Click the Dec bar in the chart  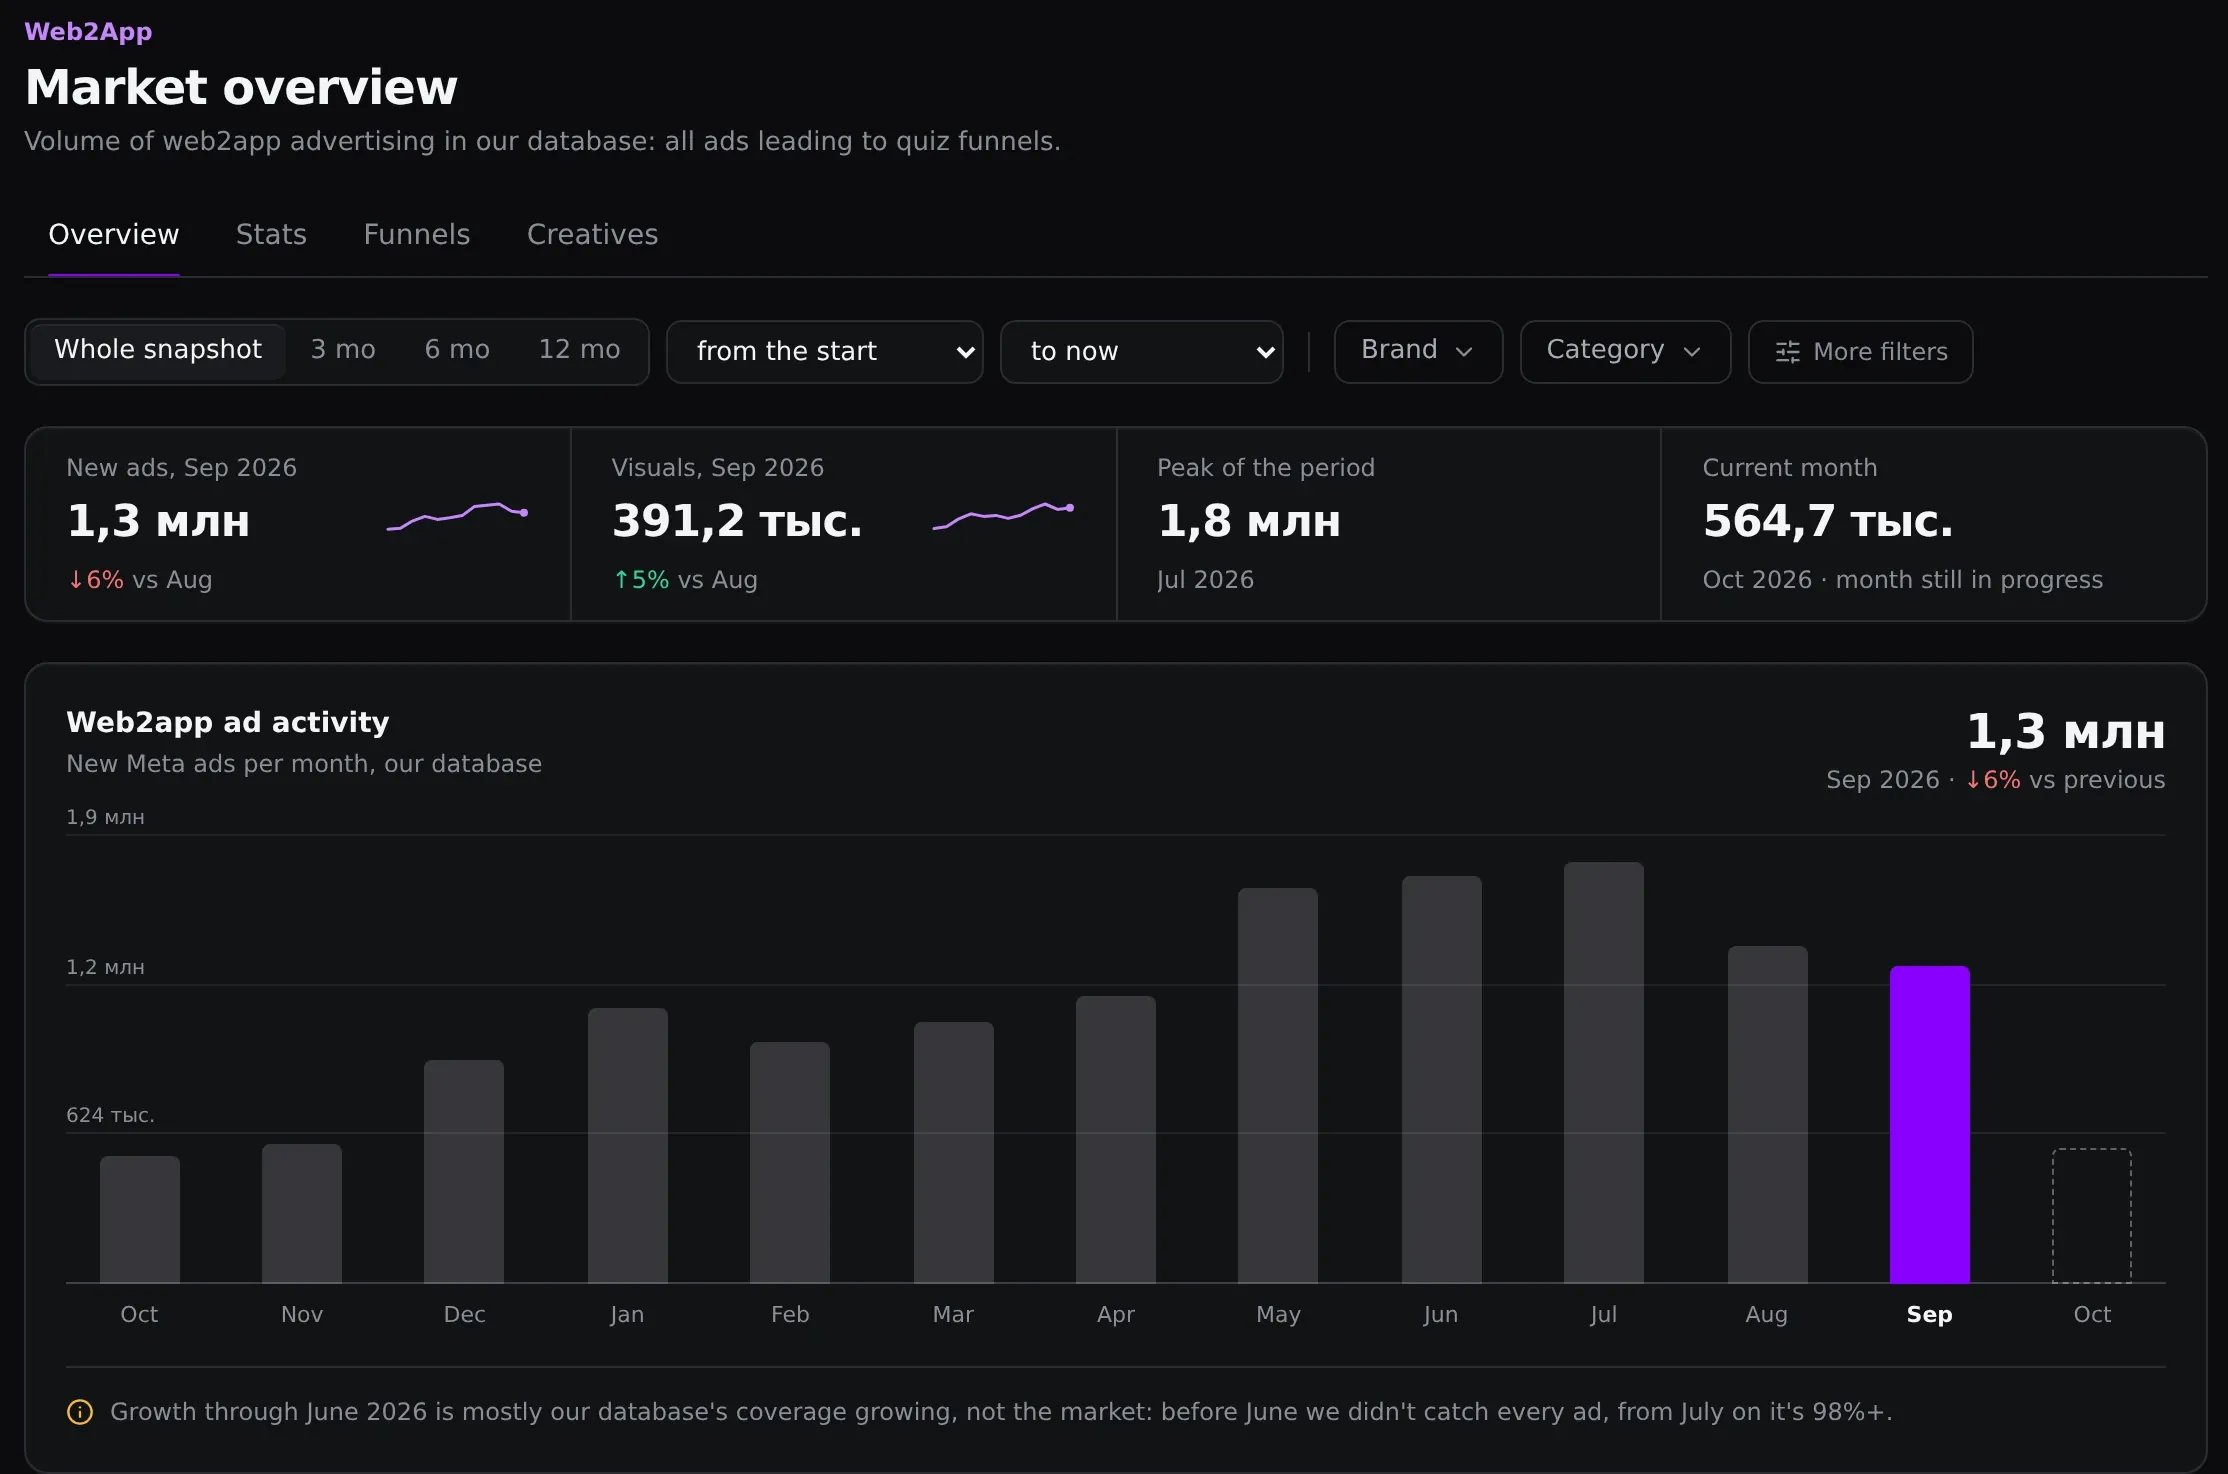pos(463,1171)
